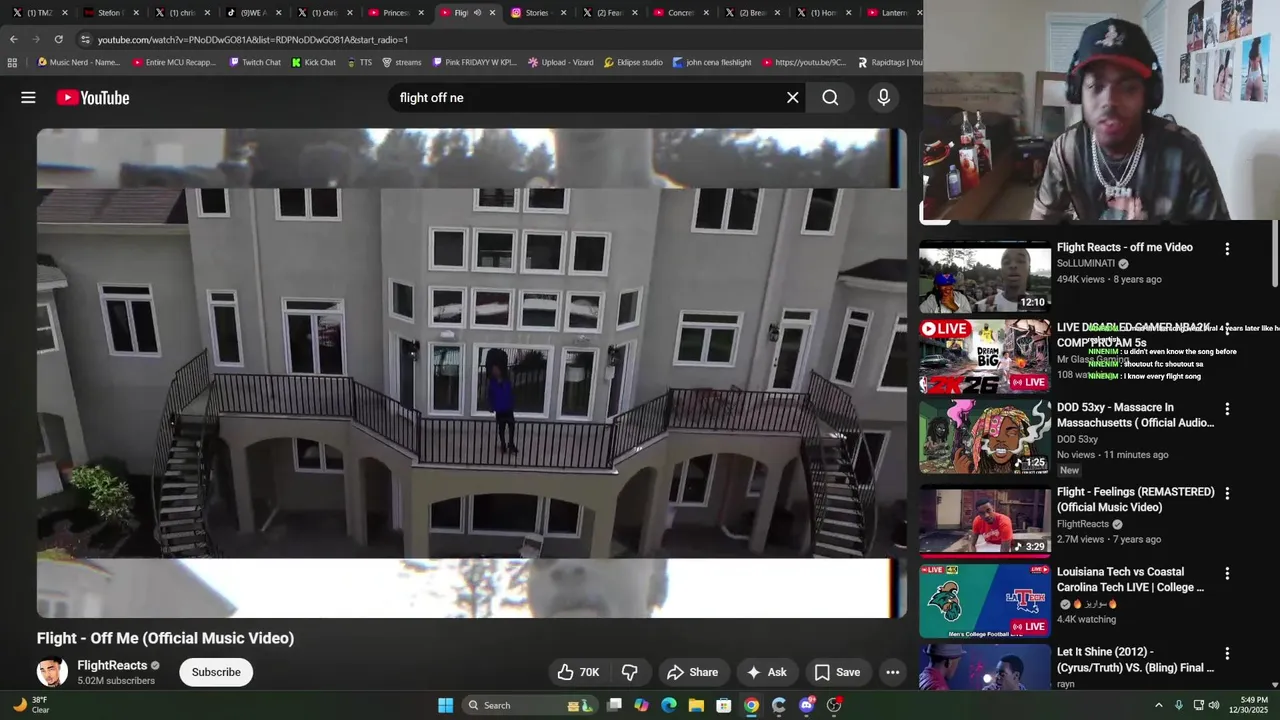Clear the search box with the X

793,97
